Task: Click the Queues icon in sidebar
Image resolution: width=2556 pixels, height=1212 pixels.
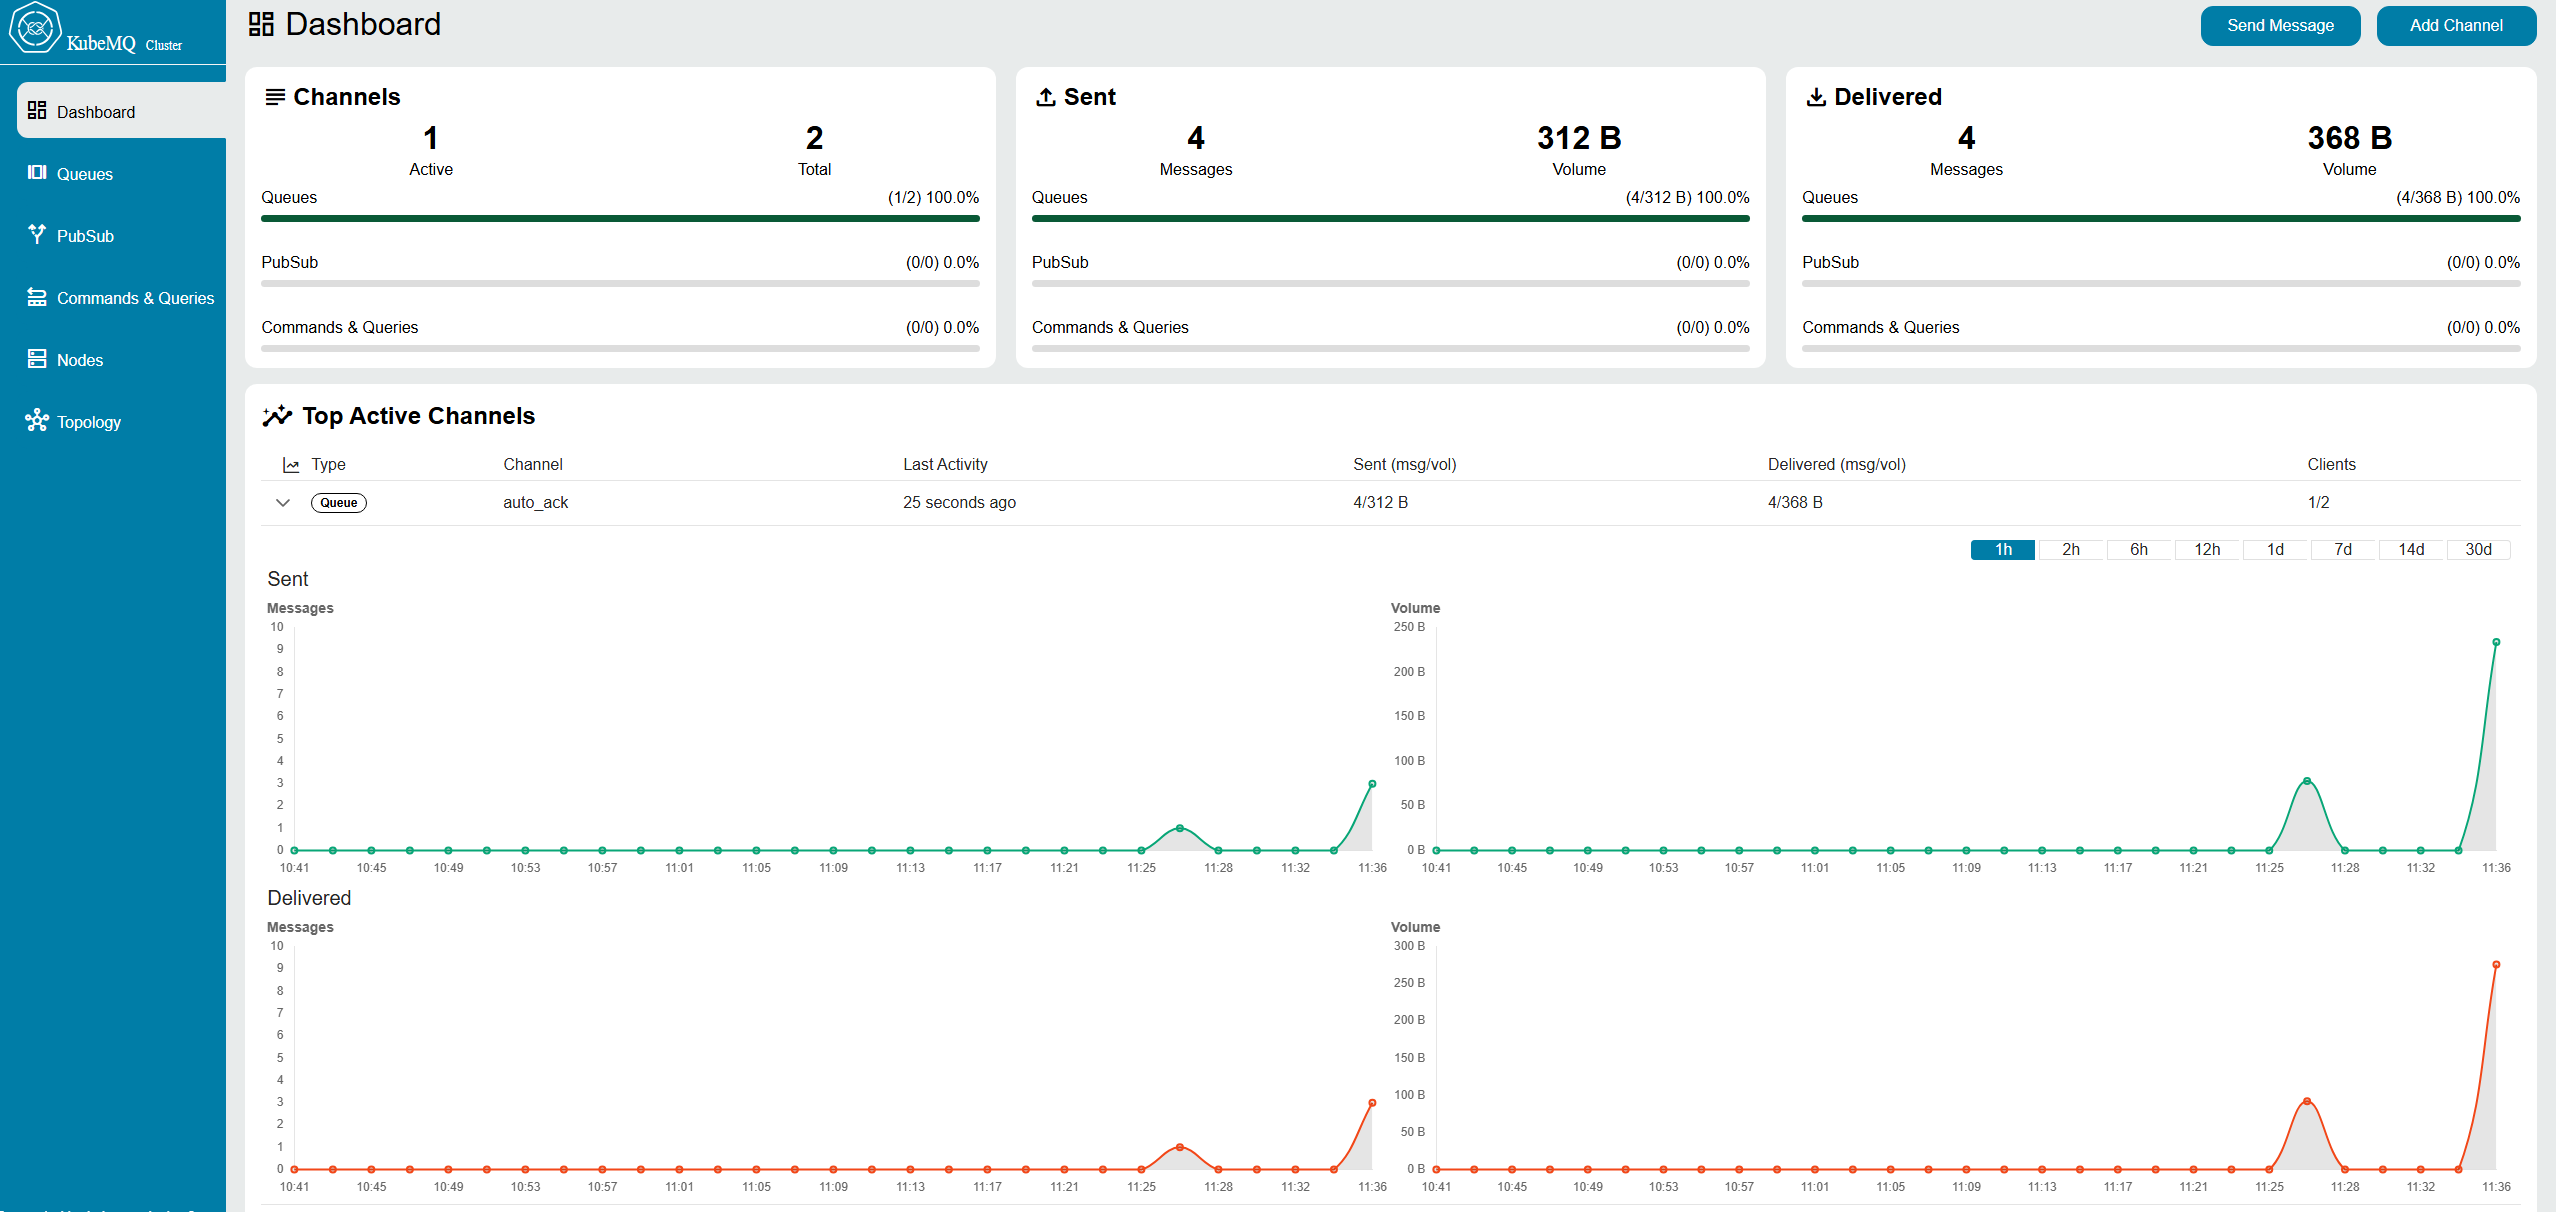Action: pyautogui.click(x=37, y=173)
